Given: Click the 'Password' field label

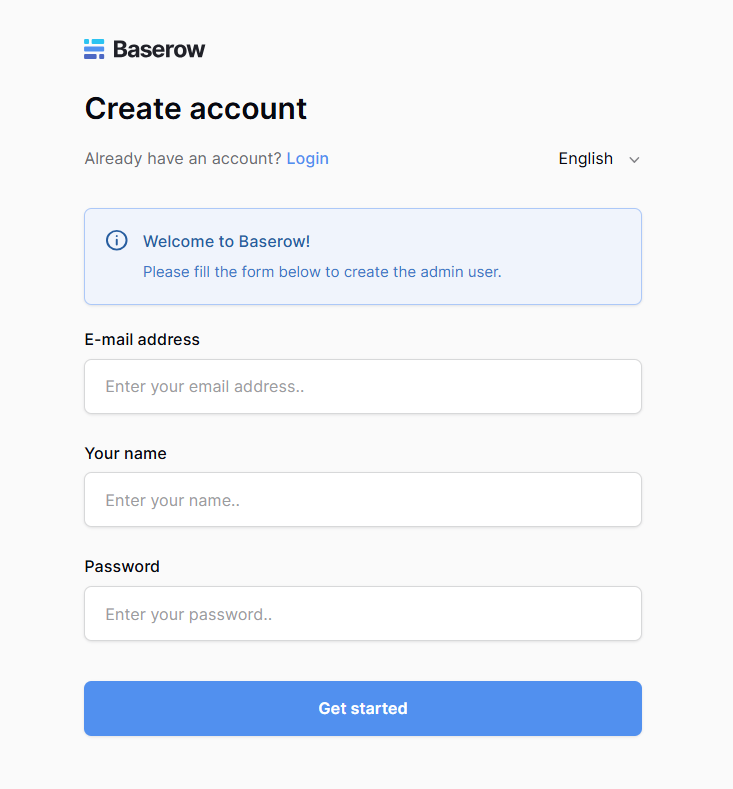Looking at the screenshot, I should coord(122,566).
